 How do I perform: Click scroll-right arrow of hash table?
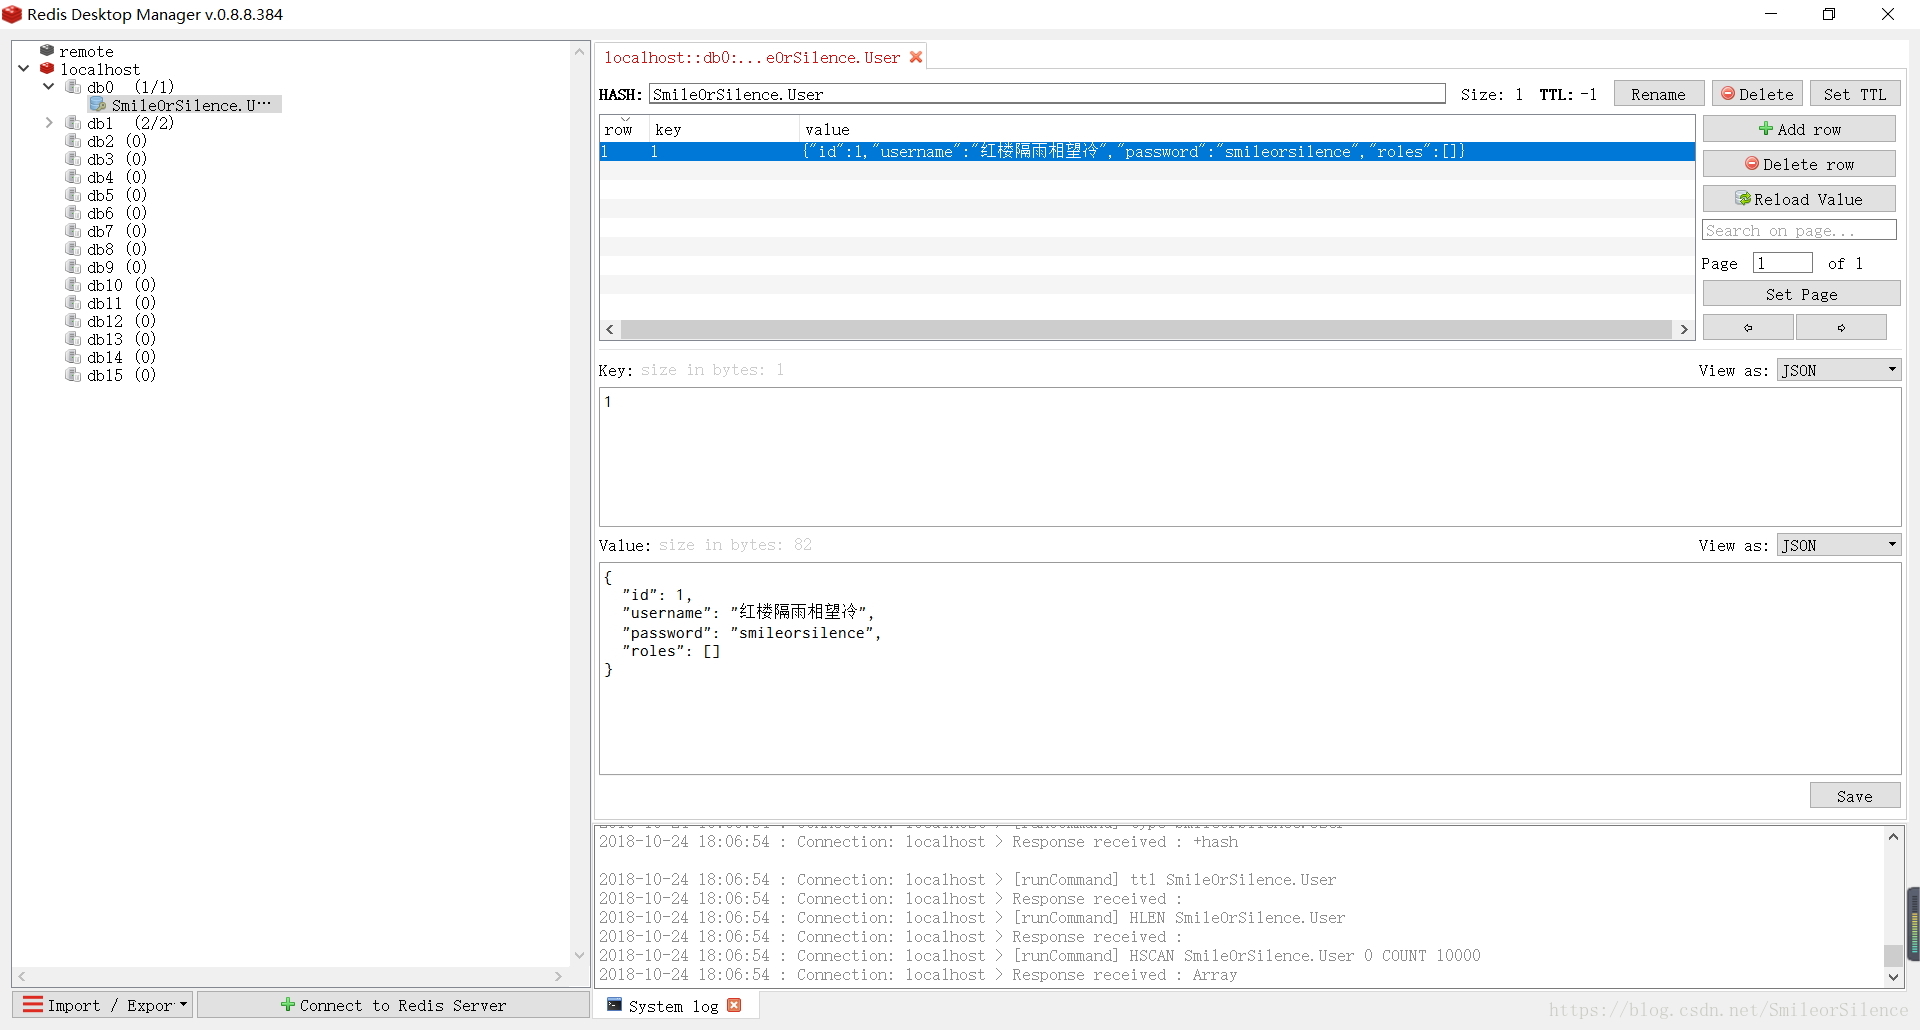(1684, 329)
